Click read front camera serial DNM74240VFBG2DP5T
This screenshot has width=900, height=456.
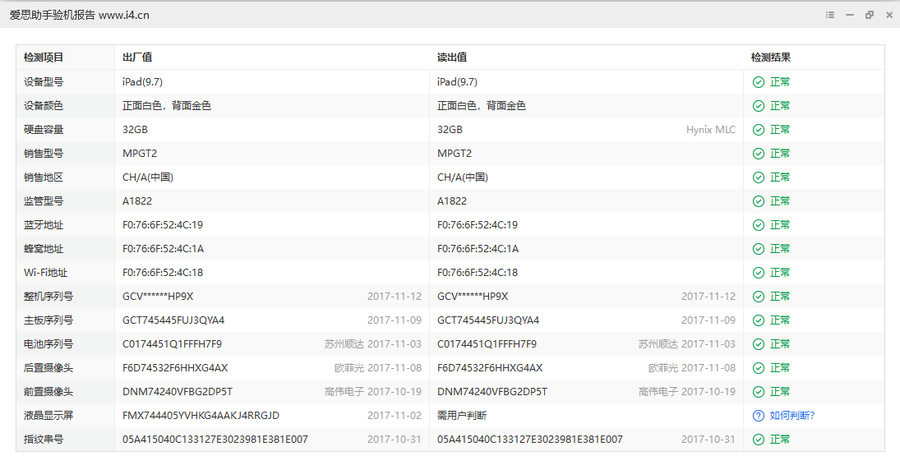pos(492,392)
